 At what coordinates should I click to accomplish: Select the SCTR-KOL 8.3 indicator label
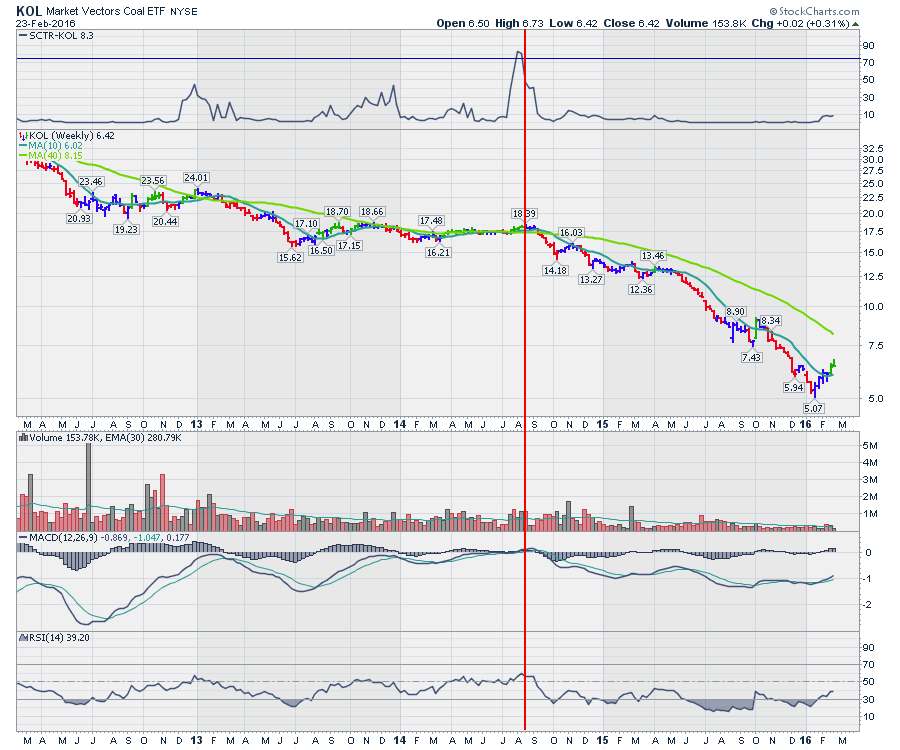(56, 36)
